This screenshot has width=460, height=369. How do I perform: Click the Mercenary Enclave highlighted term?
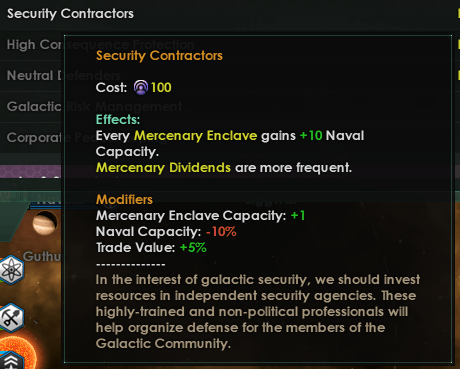tap(195, 136)
